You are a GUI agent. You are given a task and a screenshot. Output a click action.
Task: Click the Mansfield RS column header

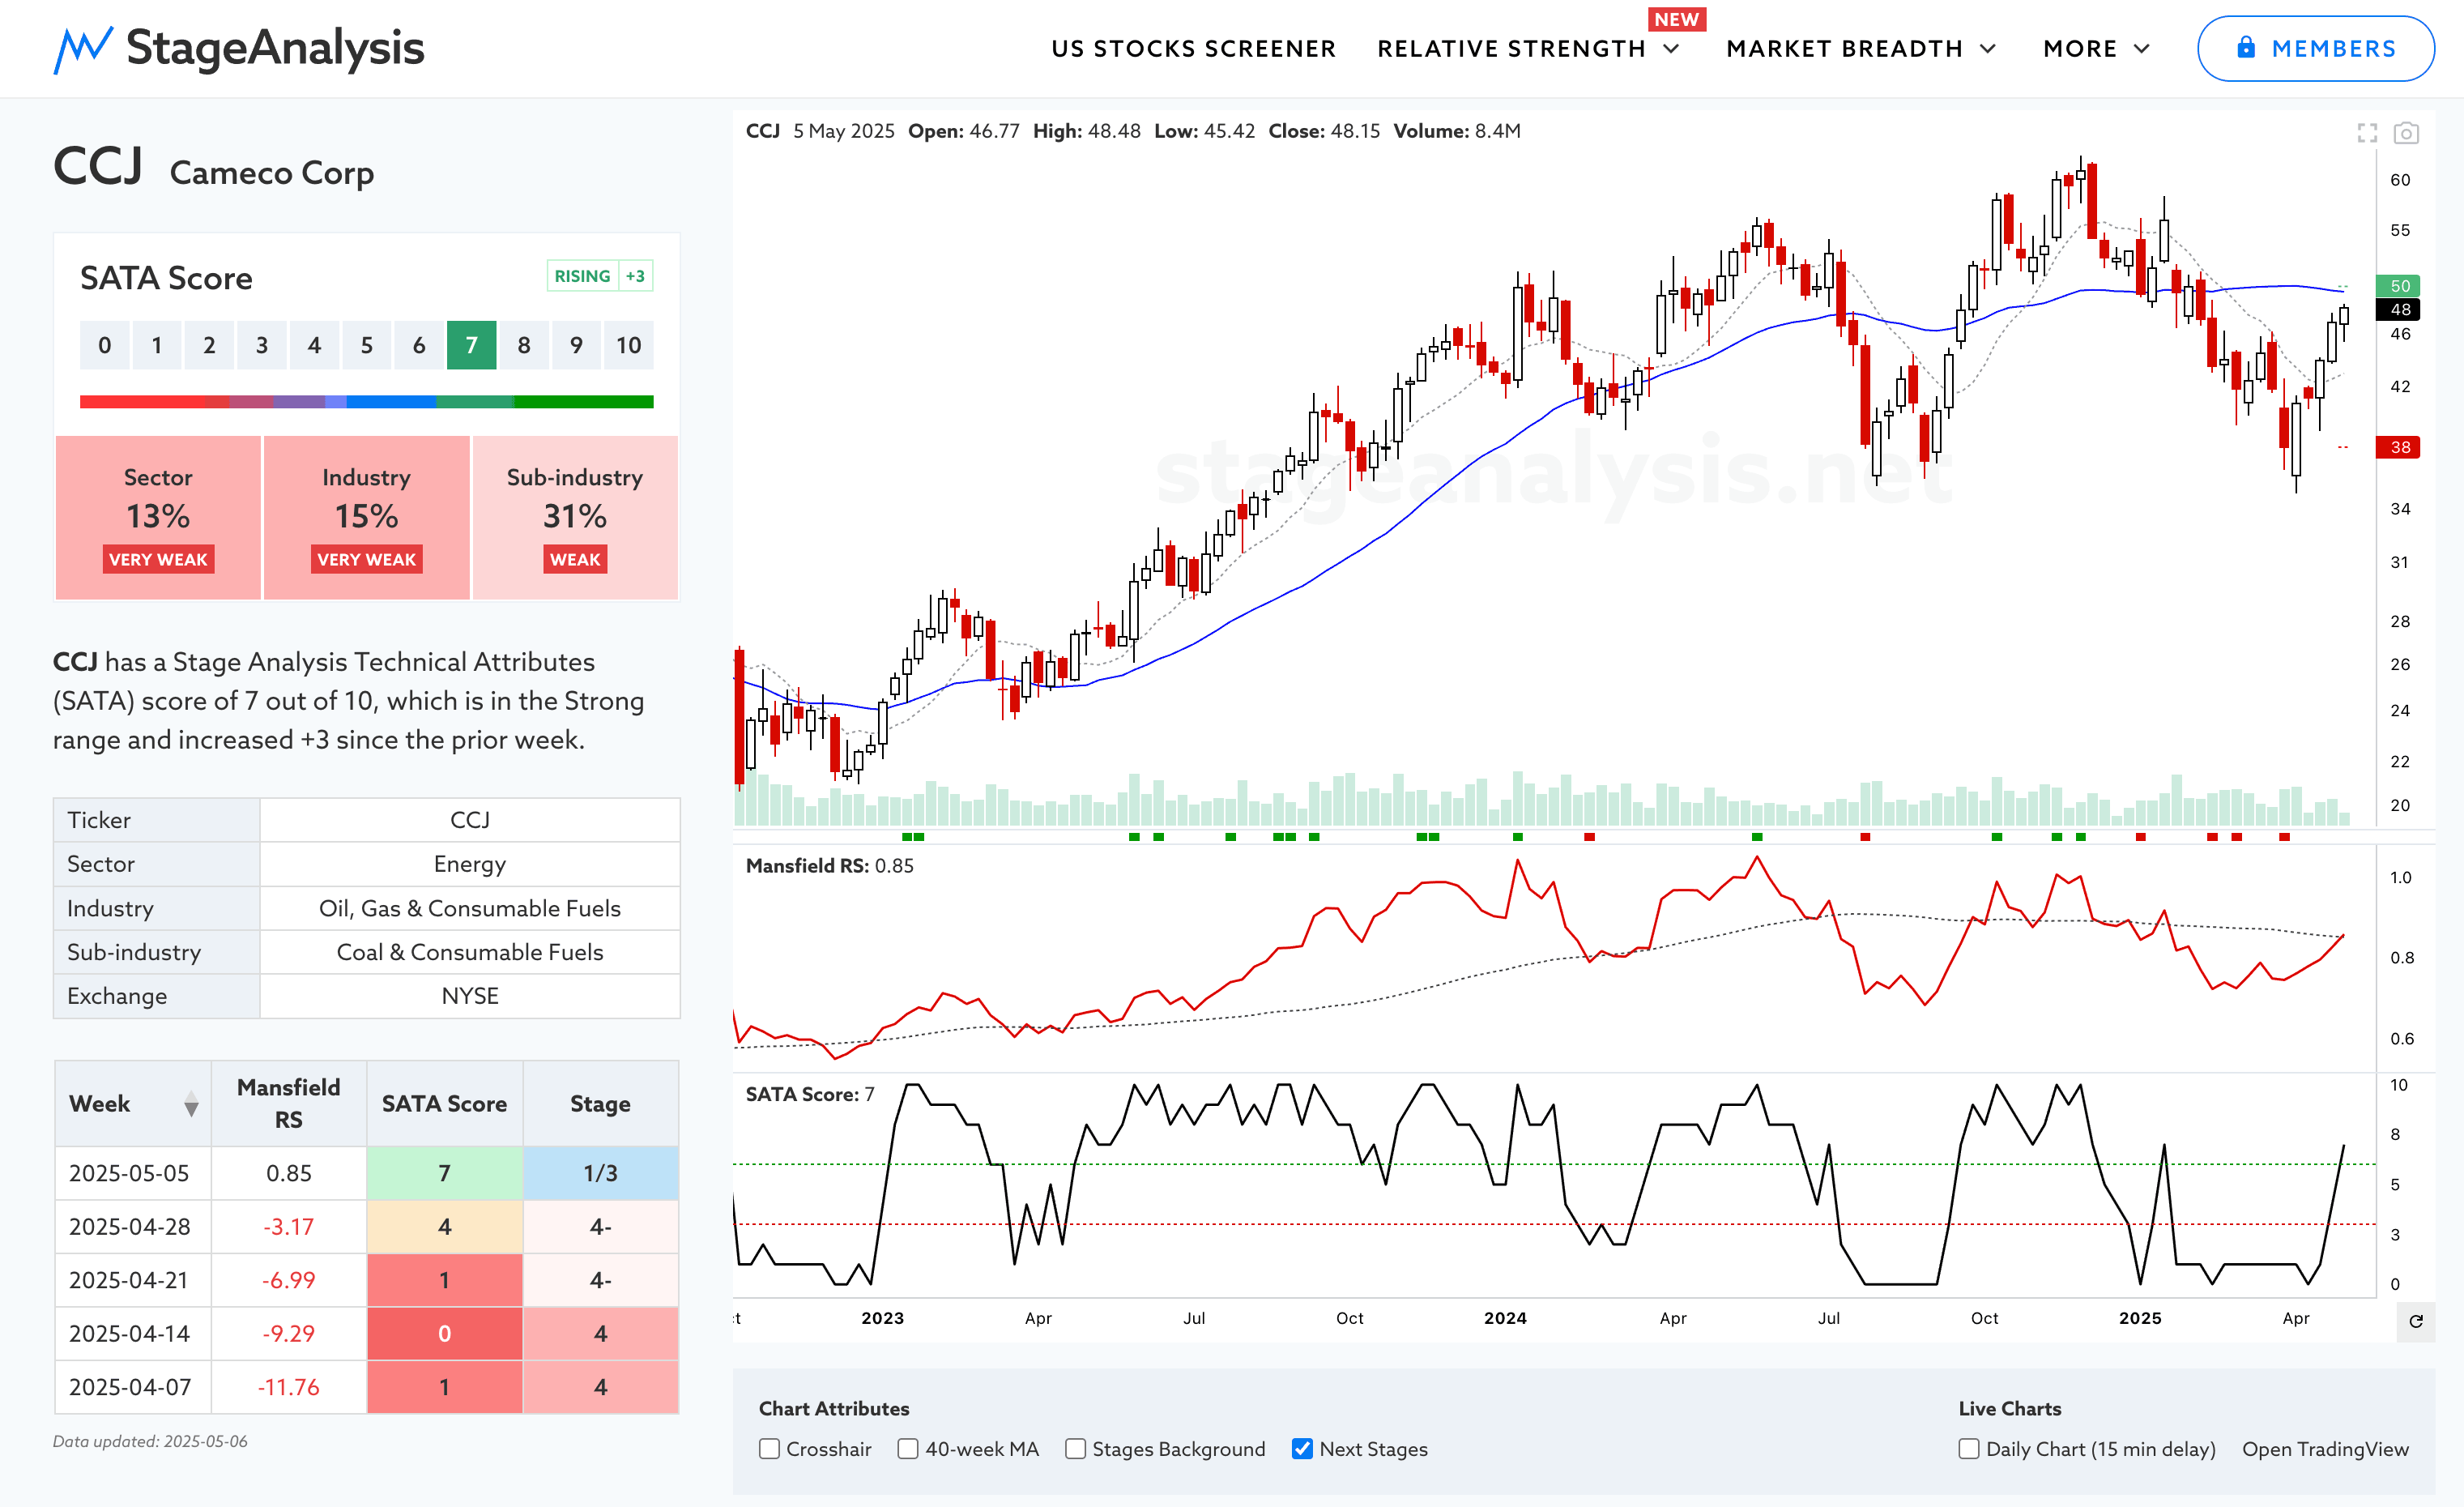coord(288,1103)
